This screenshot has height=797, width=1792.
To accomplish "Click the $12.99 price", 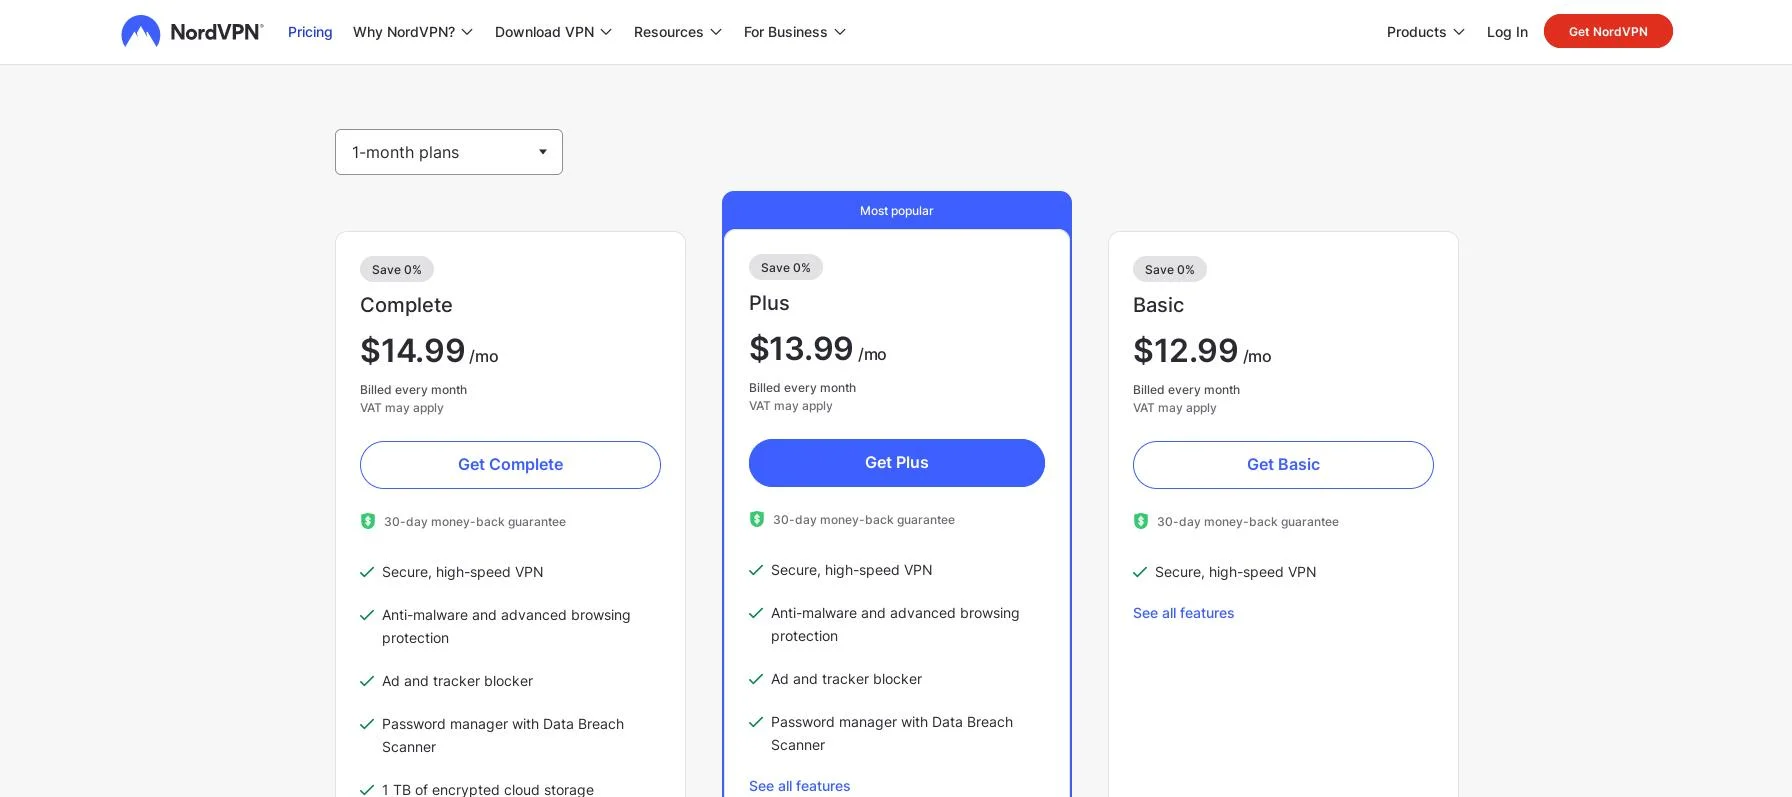I will point(1185,351).
